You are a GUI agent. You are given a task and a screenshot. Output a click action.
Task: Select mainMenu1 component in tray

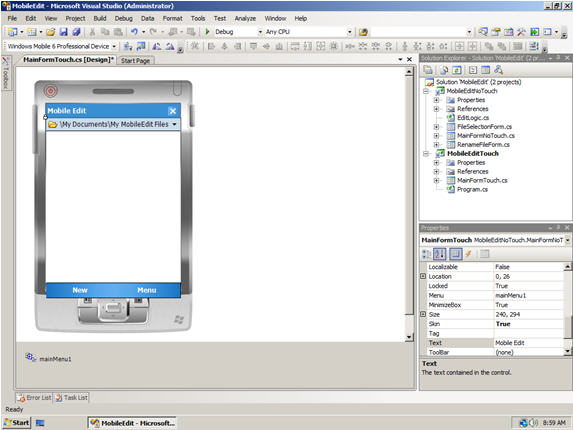[x=49, y=358]
